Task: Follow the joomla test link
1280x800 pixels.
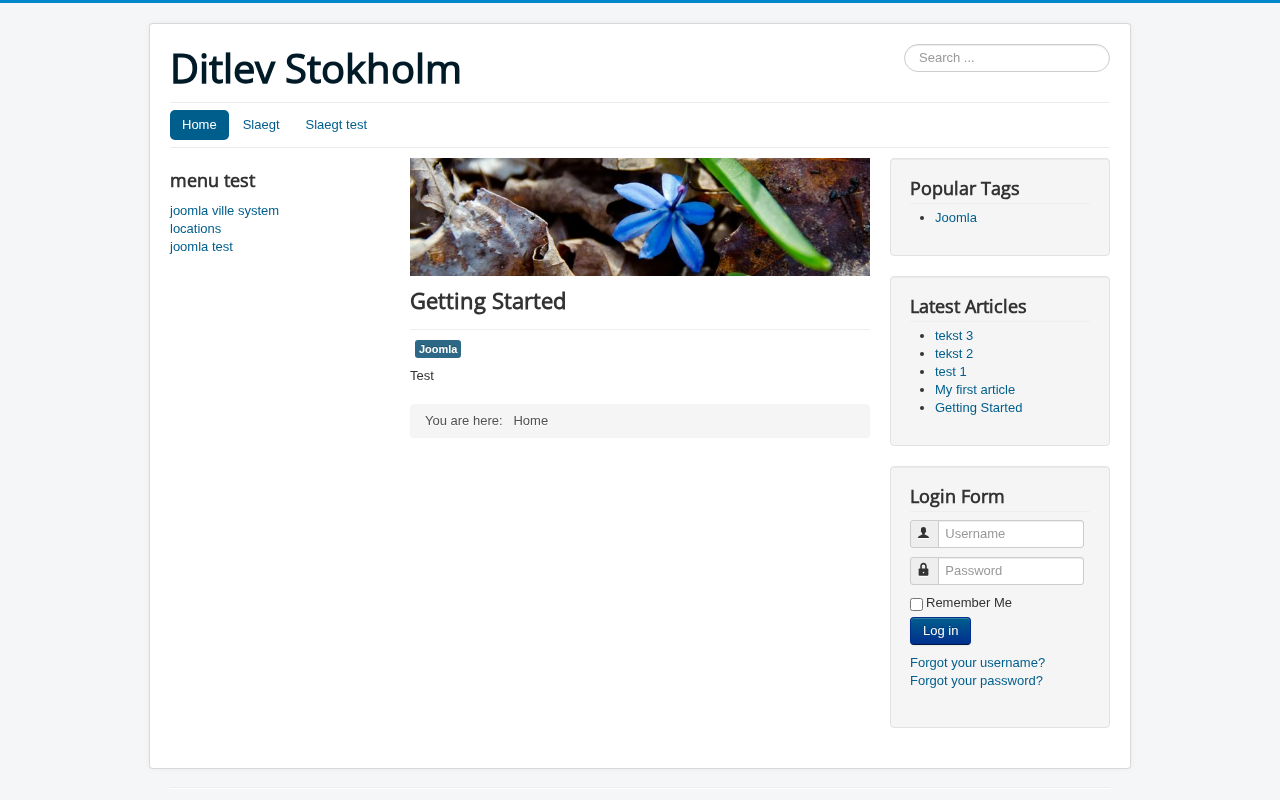Action: 201,247
